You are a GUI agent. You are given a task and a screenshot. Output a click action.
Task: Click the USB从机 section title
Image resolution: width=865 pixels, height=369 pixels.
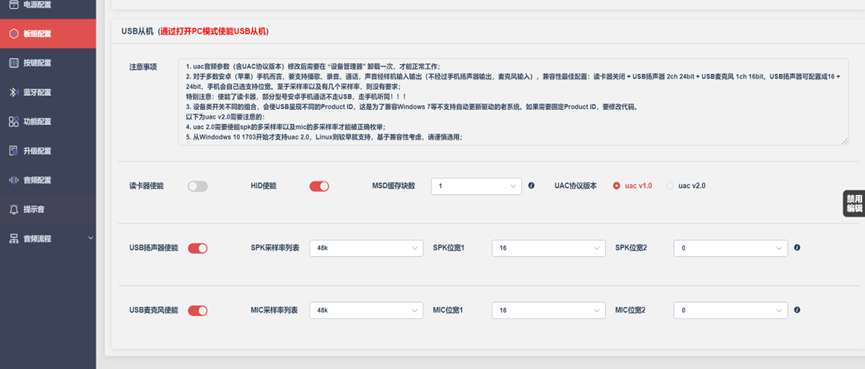pos(137,32)
